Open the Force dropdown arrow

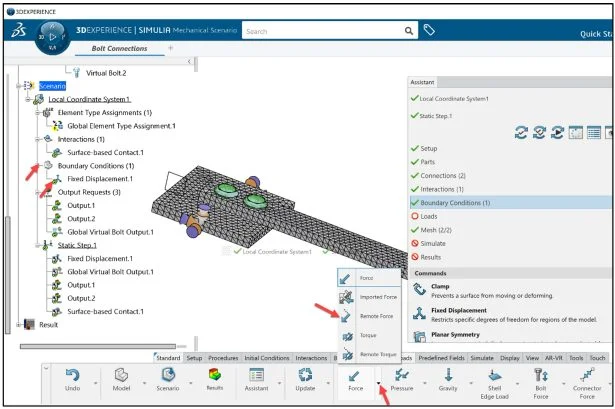tap(378, 383)
